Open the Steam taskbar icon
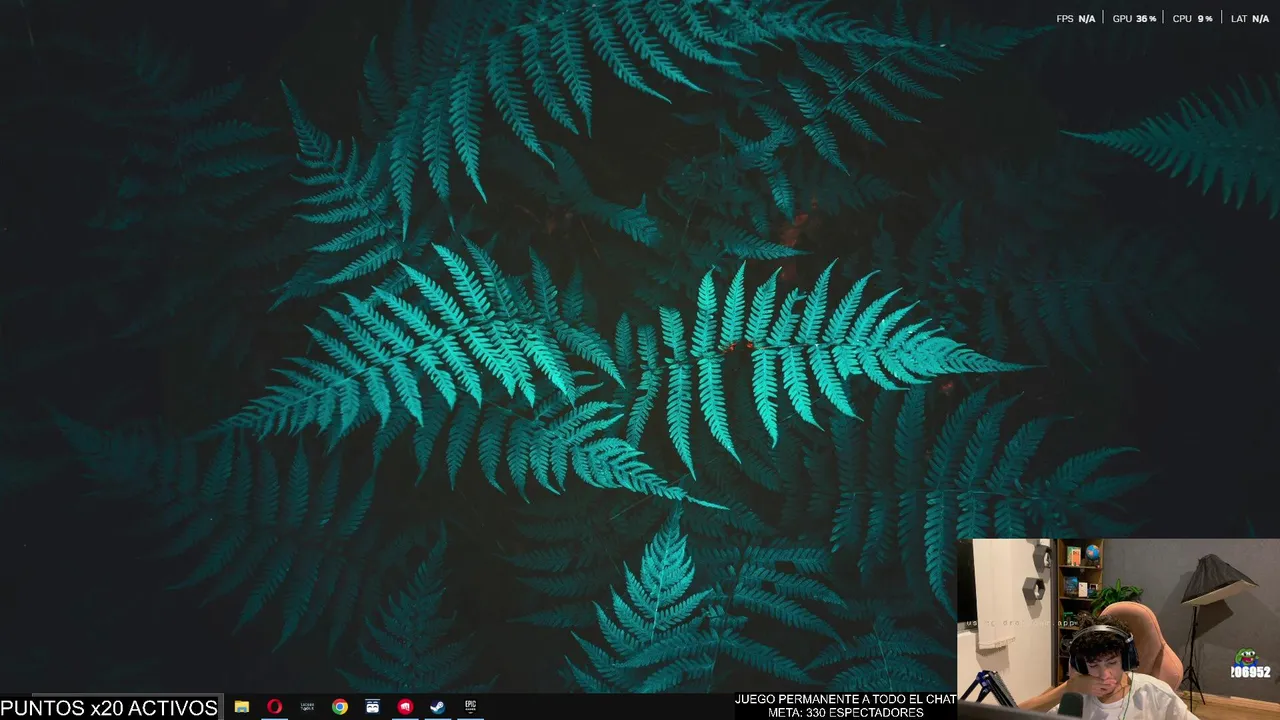This screenshot has height=720, width=1280. click(x=437, y=707)
